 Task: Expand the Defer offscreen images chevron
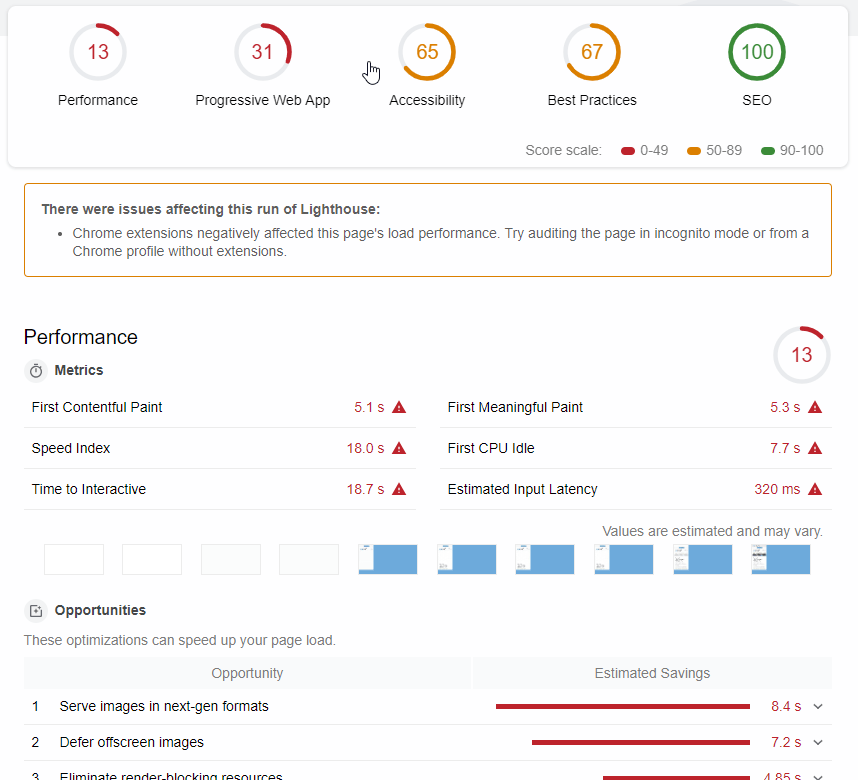coord(818,743)
